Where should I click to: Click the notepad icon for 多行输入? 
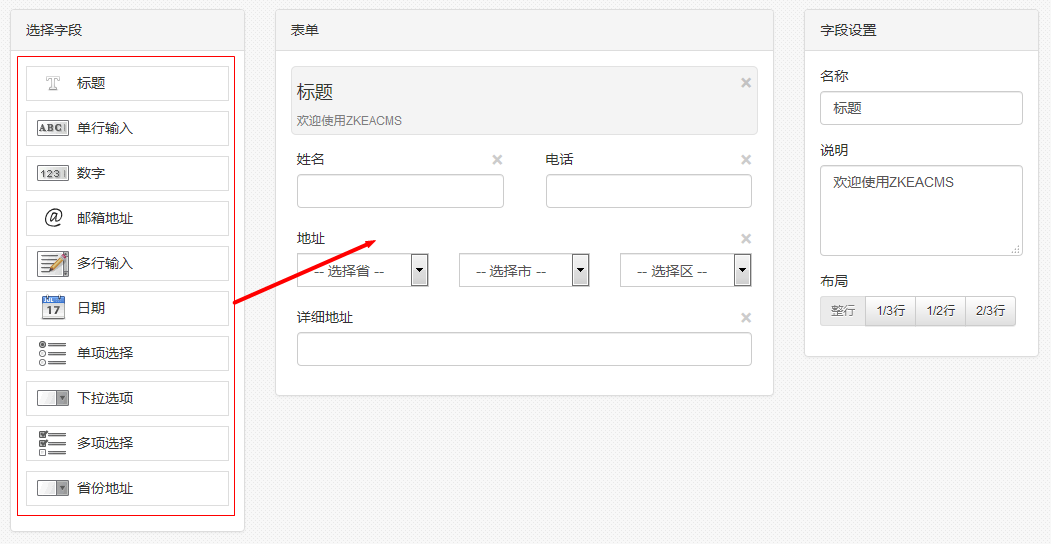click(x=53, y=263)
